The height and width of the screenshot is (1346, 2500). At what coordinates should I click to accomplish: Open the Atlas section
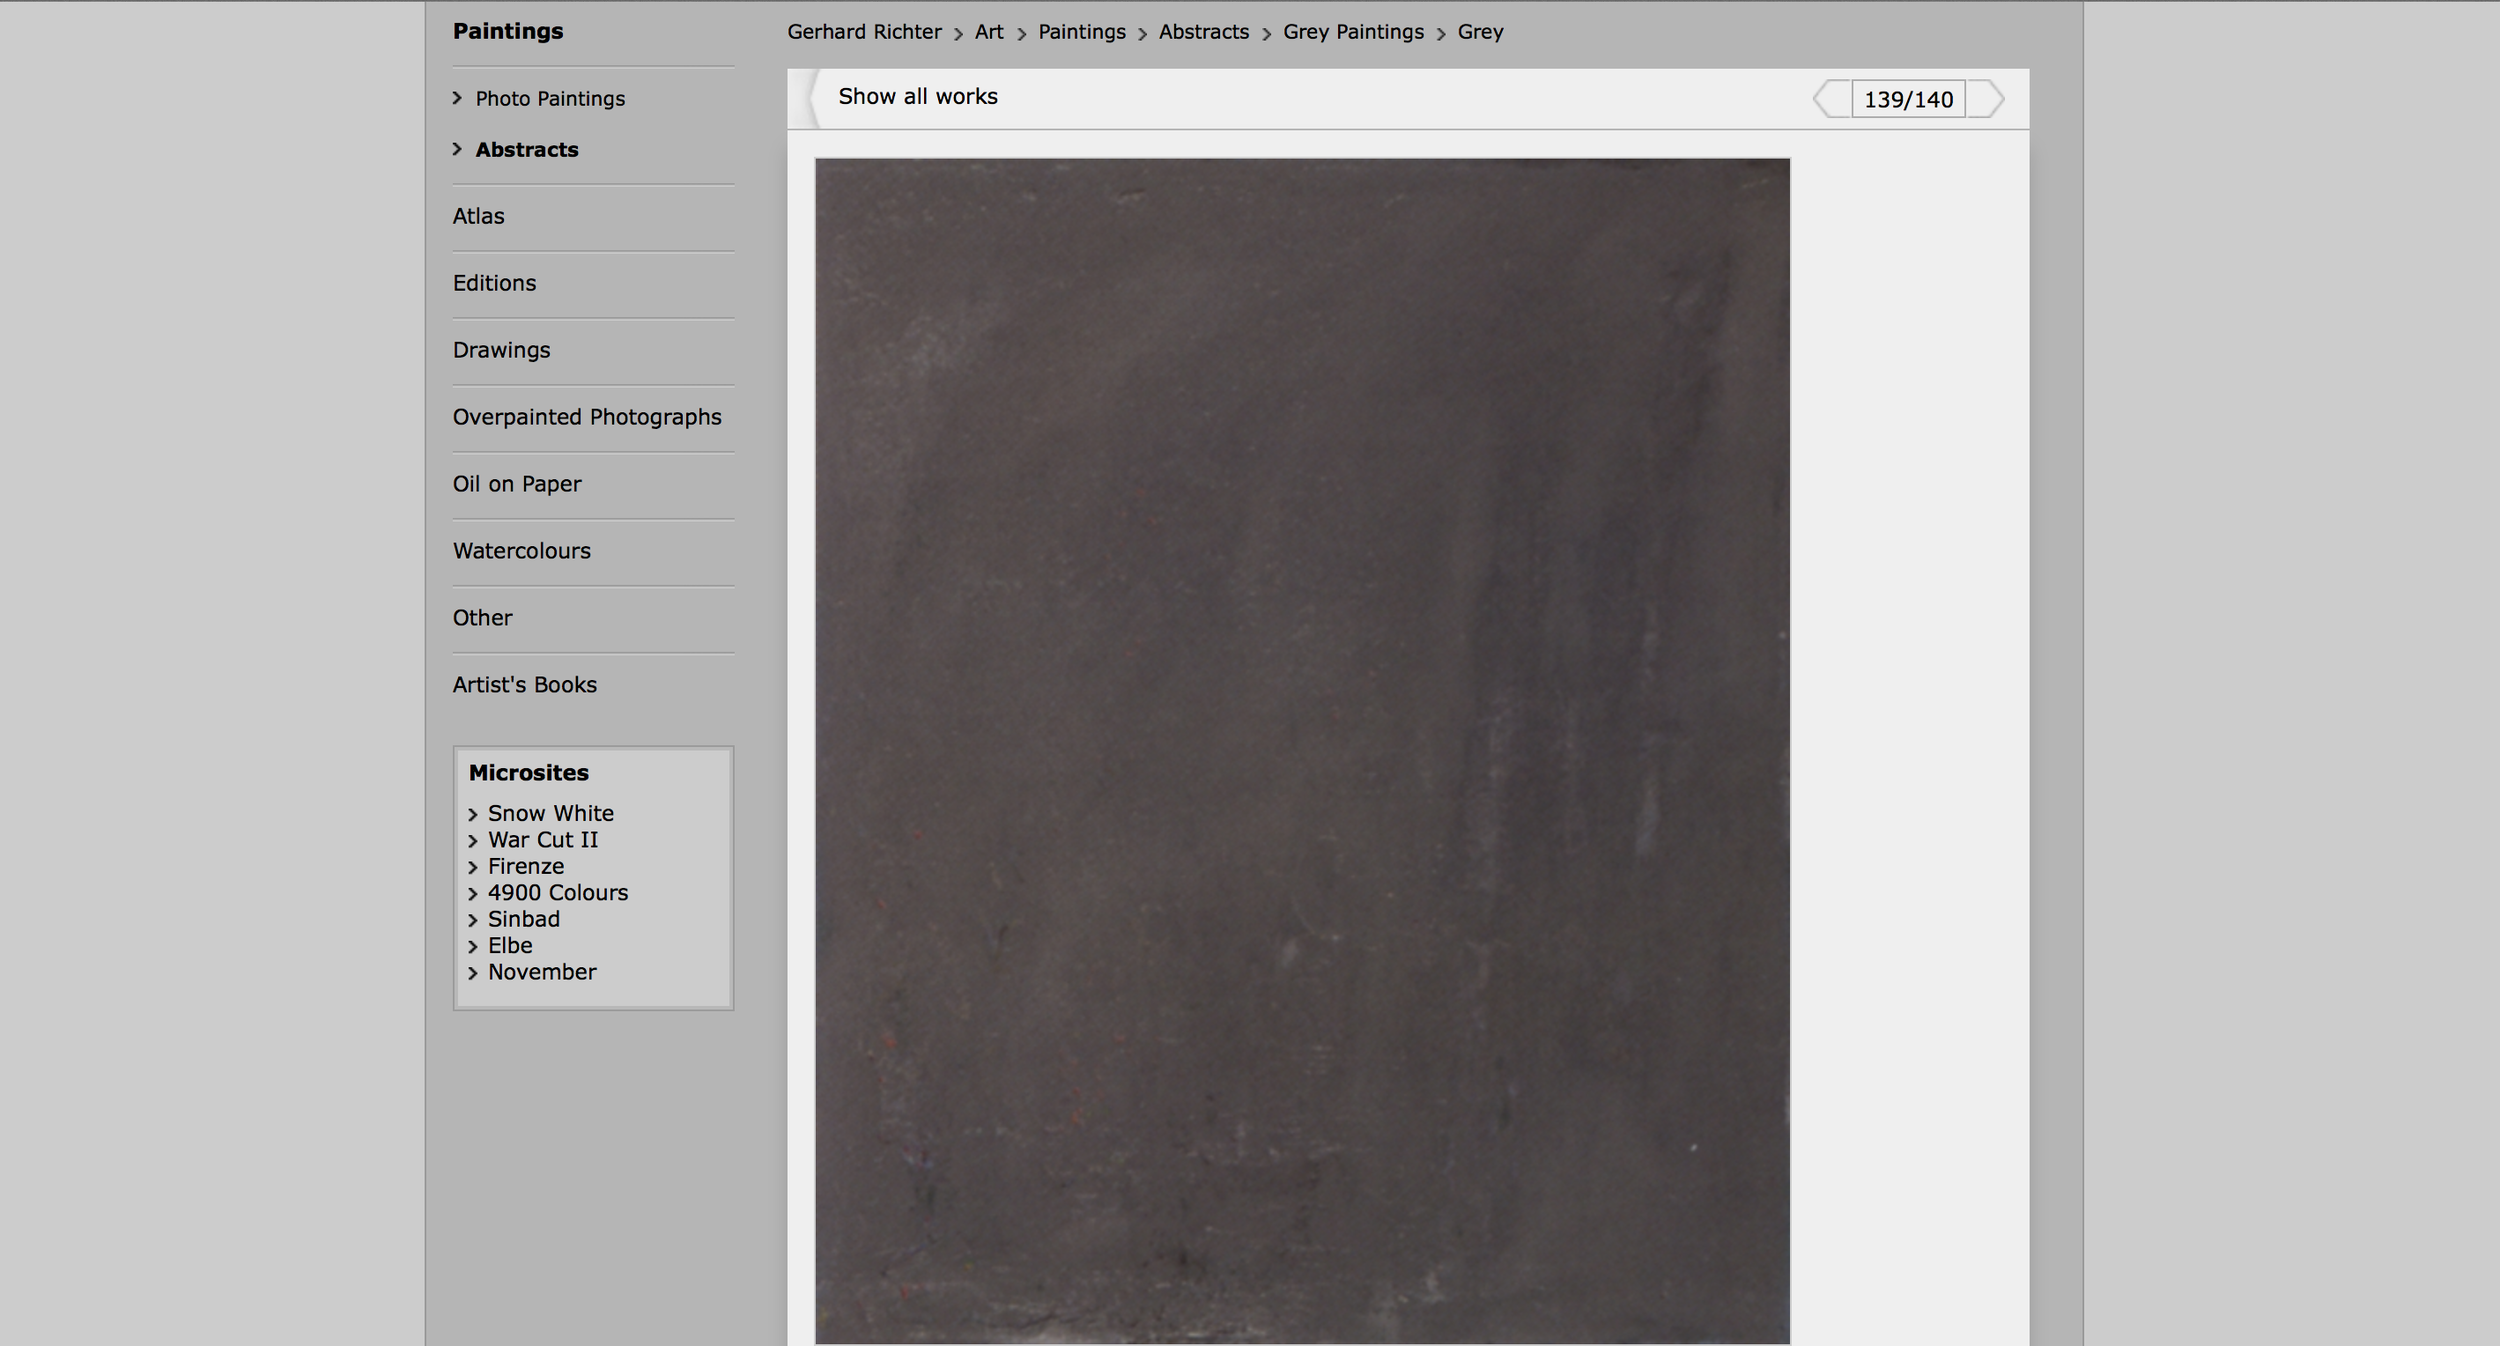pyautogui.click(x=478, y=216)
